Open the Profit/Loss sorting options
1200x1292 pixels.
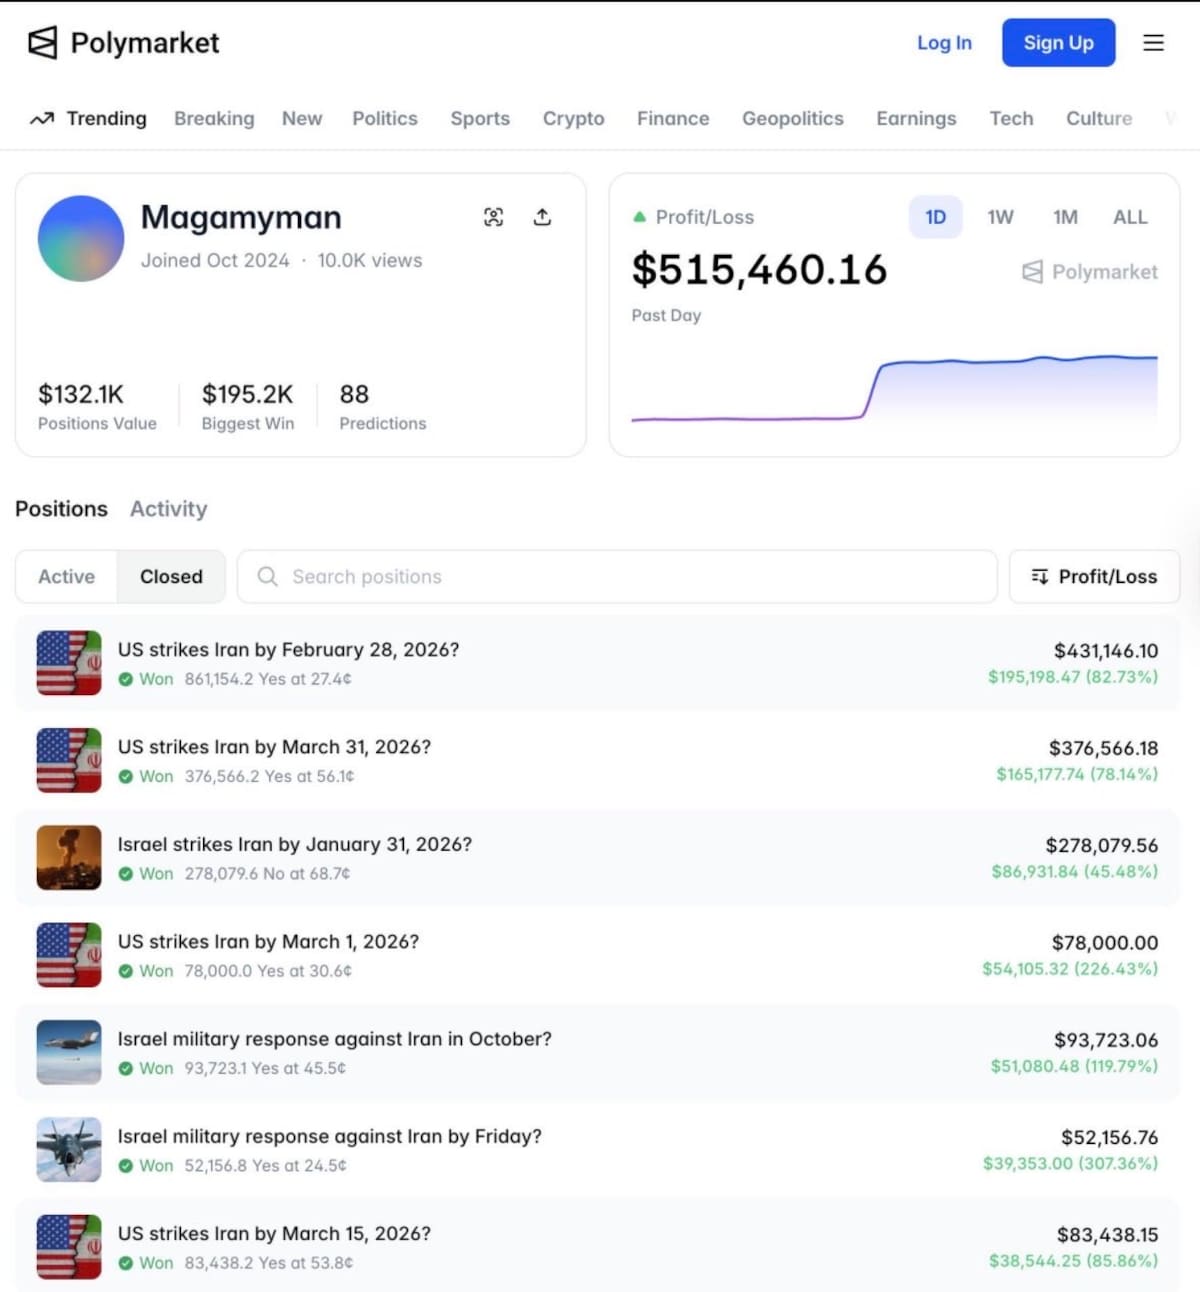tap(1094, 576)
